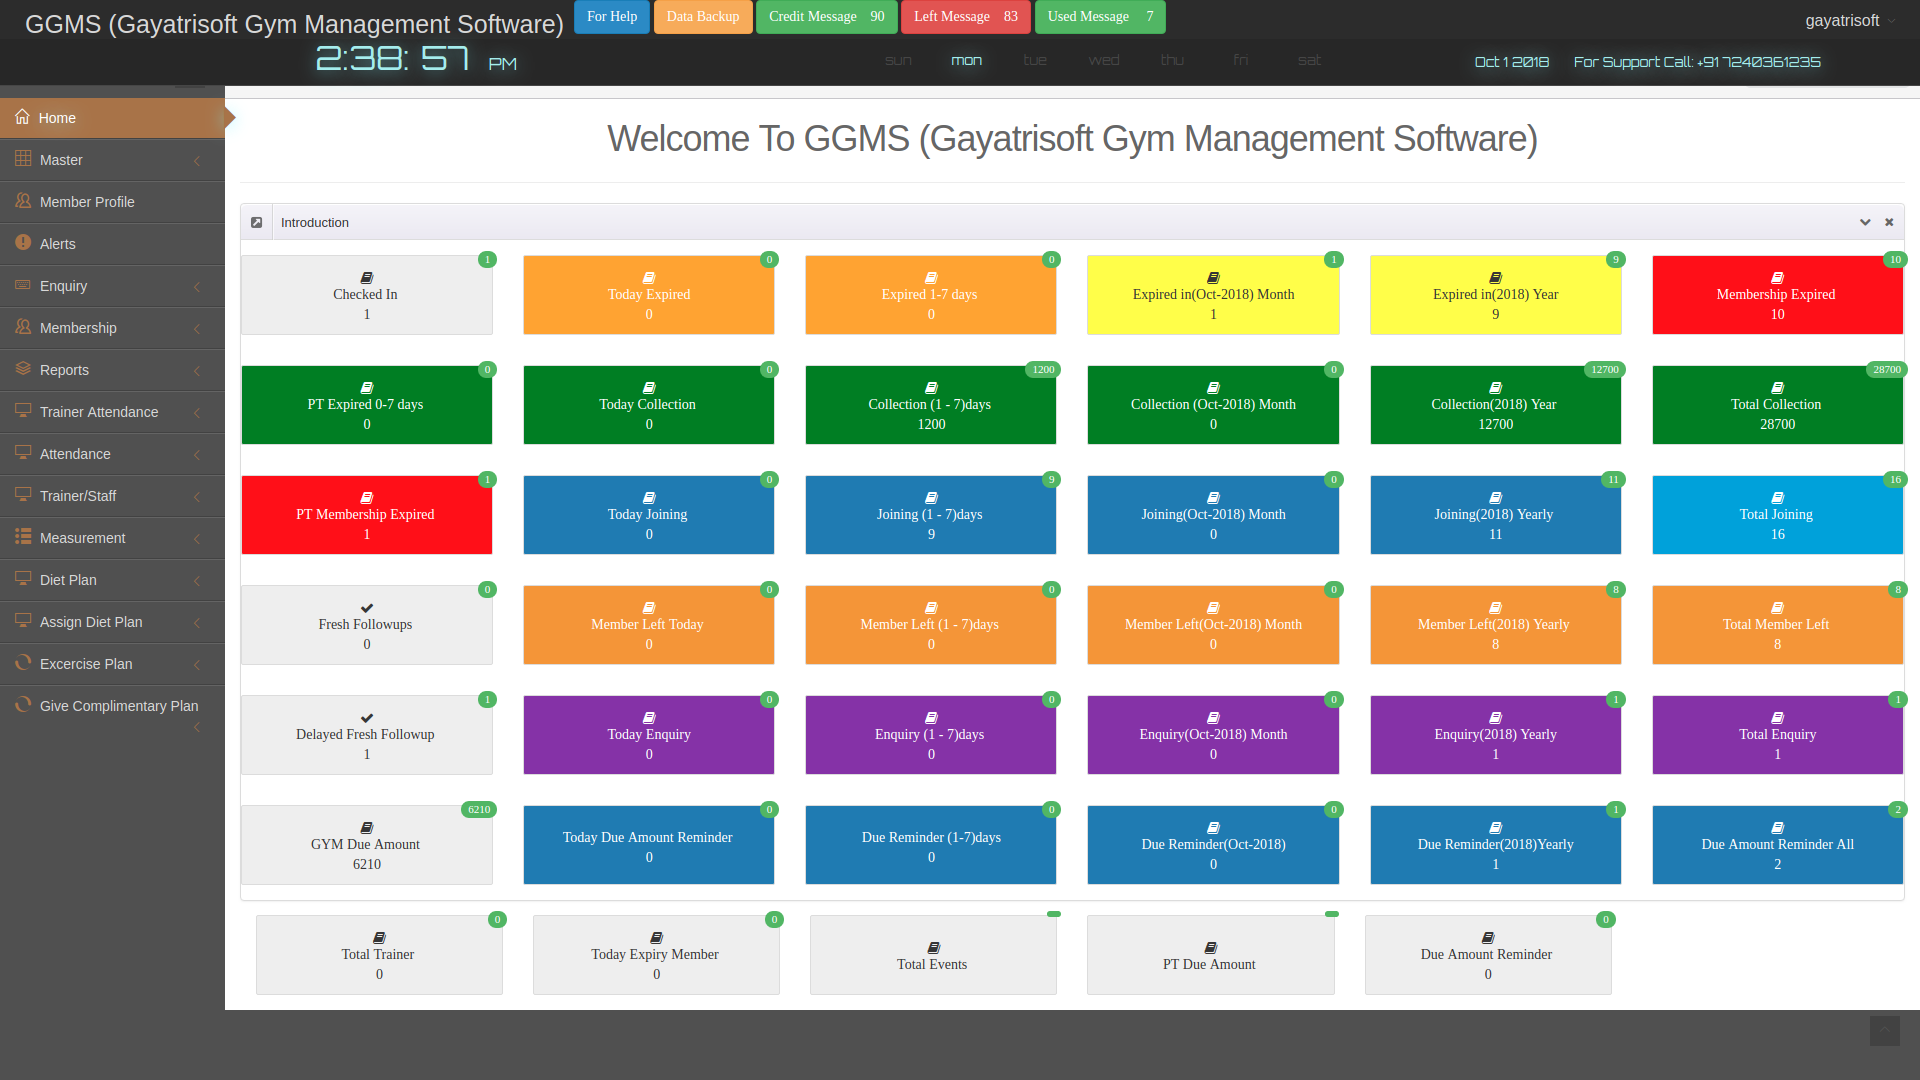Expand the Trainer Attendance submenu arrow
Viewport: 1920px width, 1080px height.
click(x=197, y=413)
